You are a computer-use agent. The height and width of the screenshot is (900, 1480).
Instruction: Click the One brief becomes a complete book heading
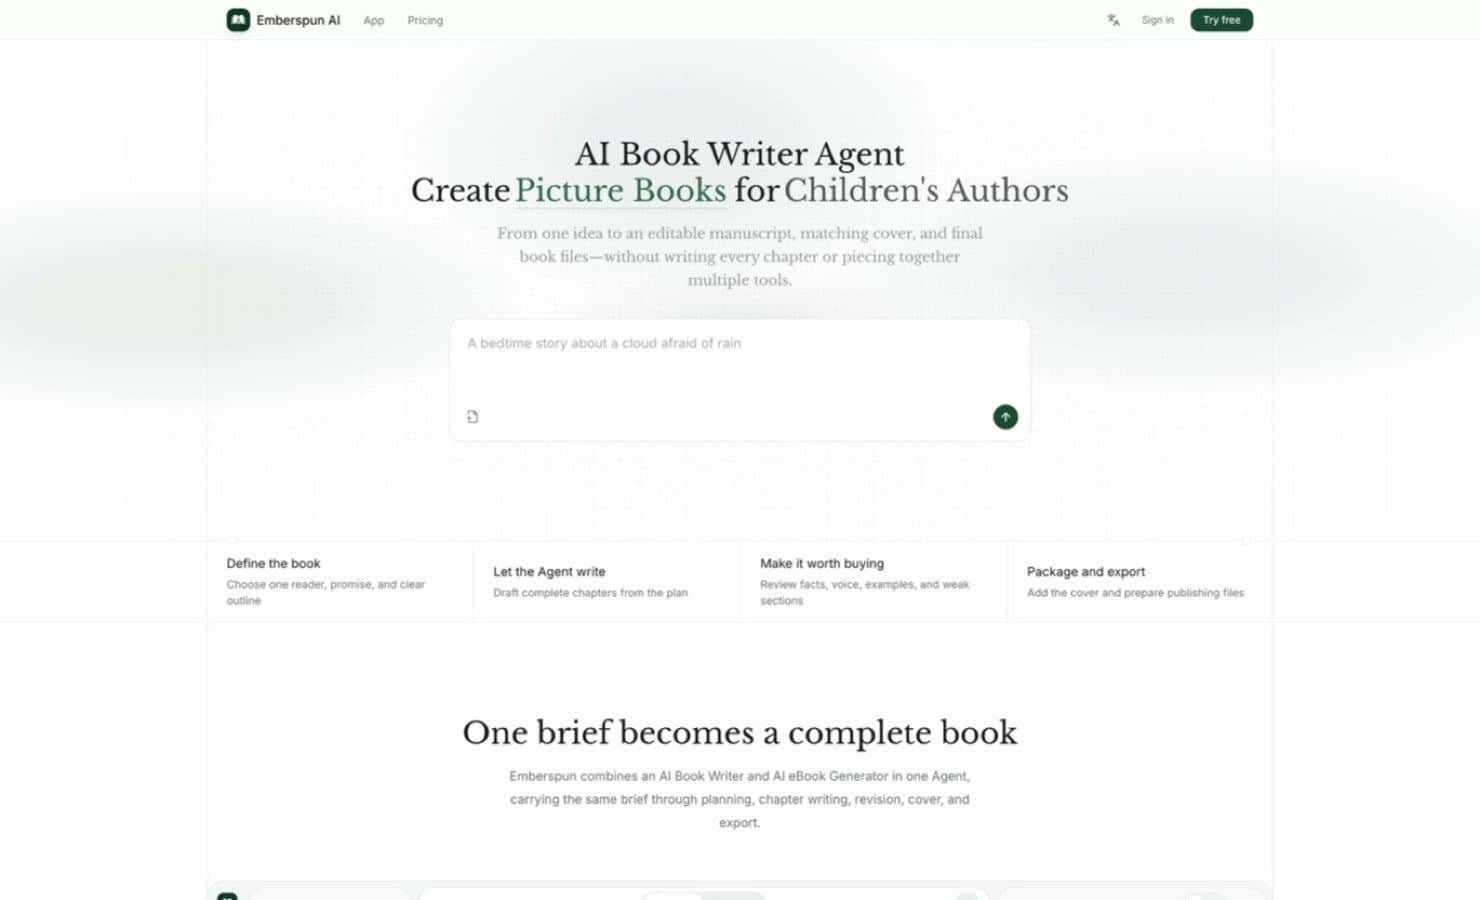point(739,732)
